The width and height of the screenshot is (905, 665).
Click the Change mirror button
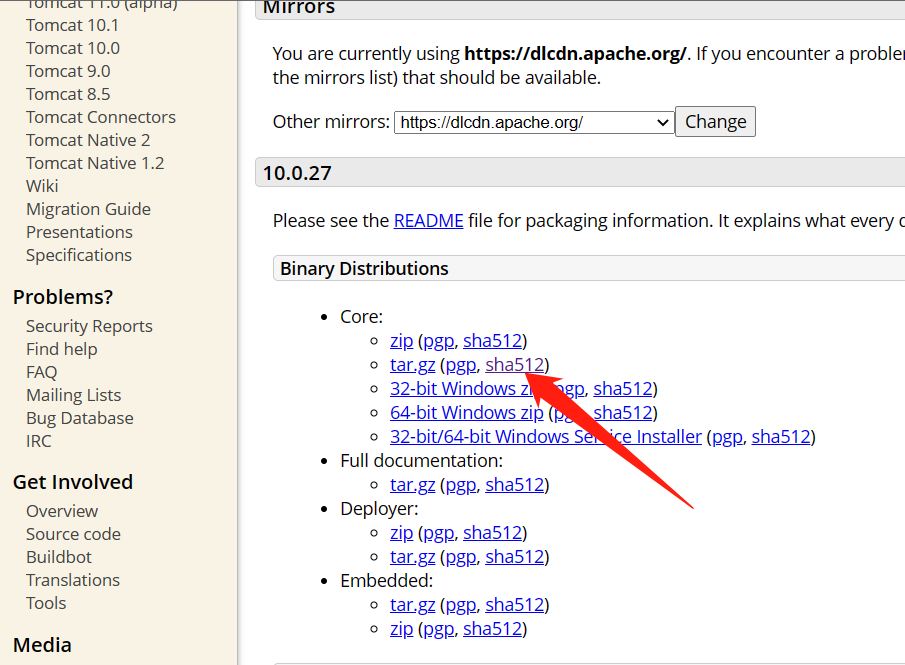pyautogui.click(x=716, y=122)
